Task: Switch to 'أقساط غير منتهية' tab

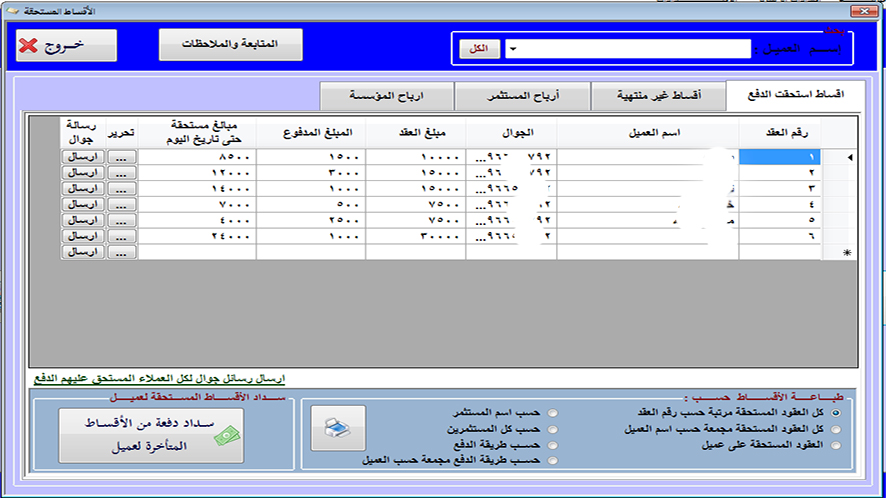Action: point(656,96)
